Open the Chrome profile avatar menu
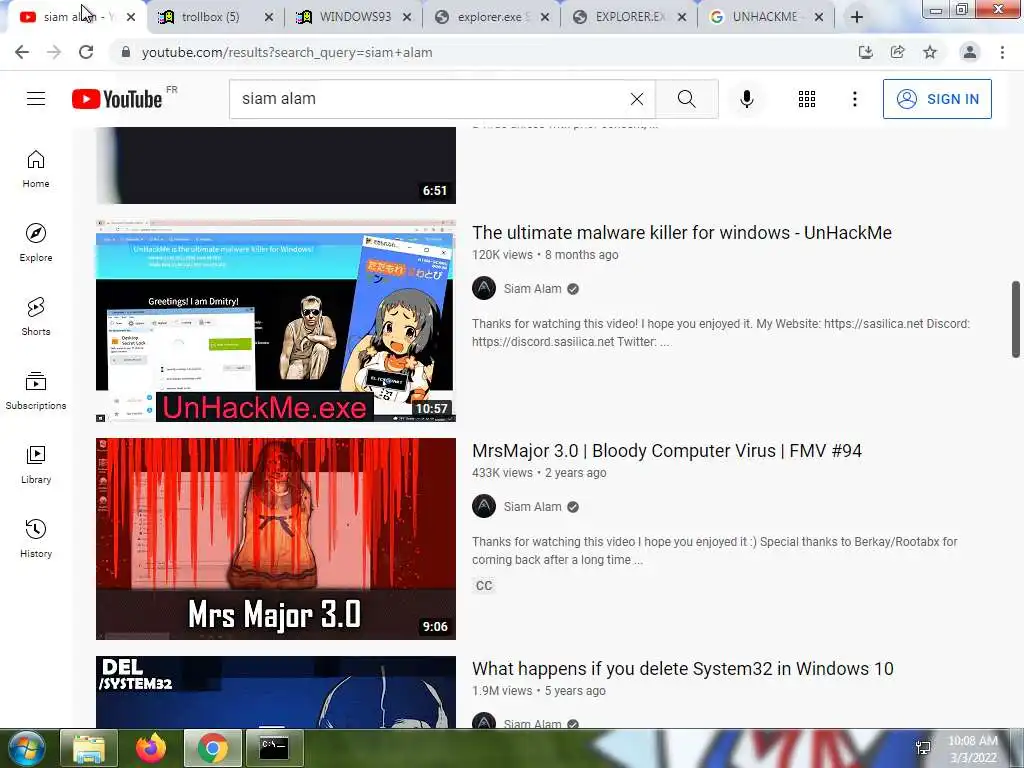Screen dimensions: 1024x768 coord(970,52)
